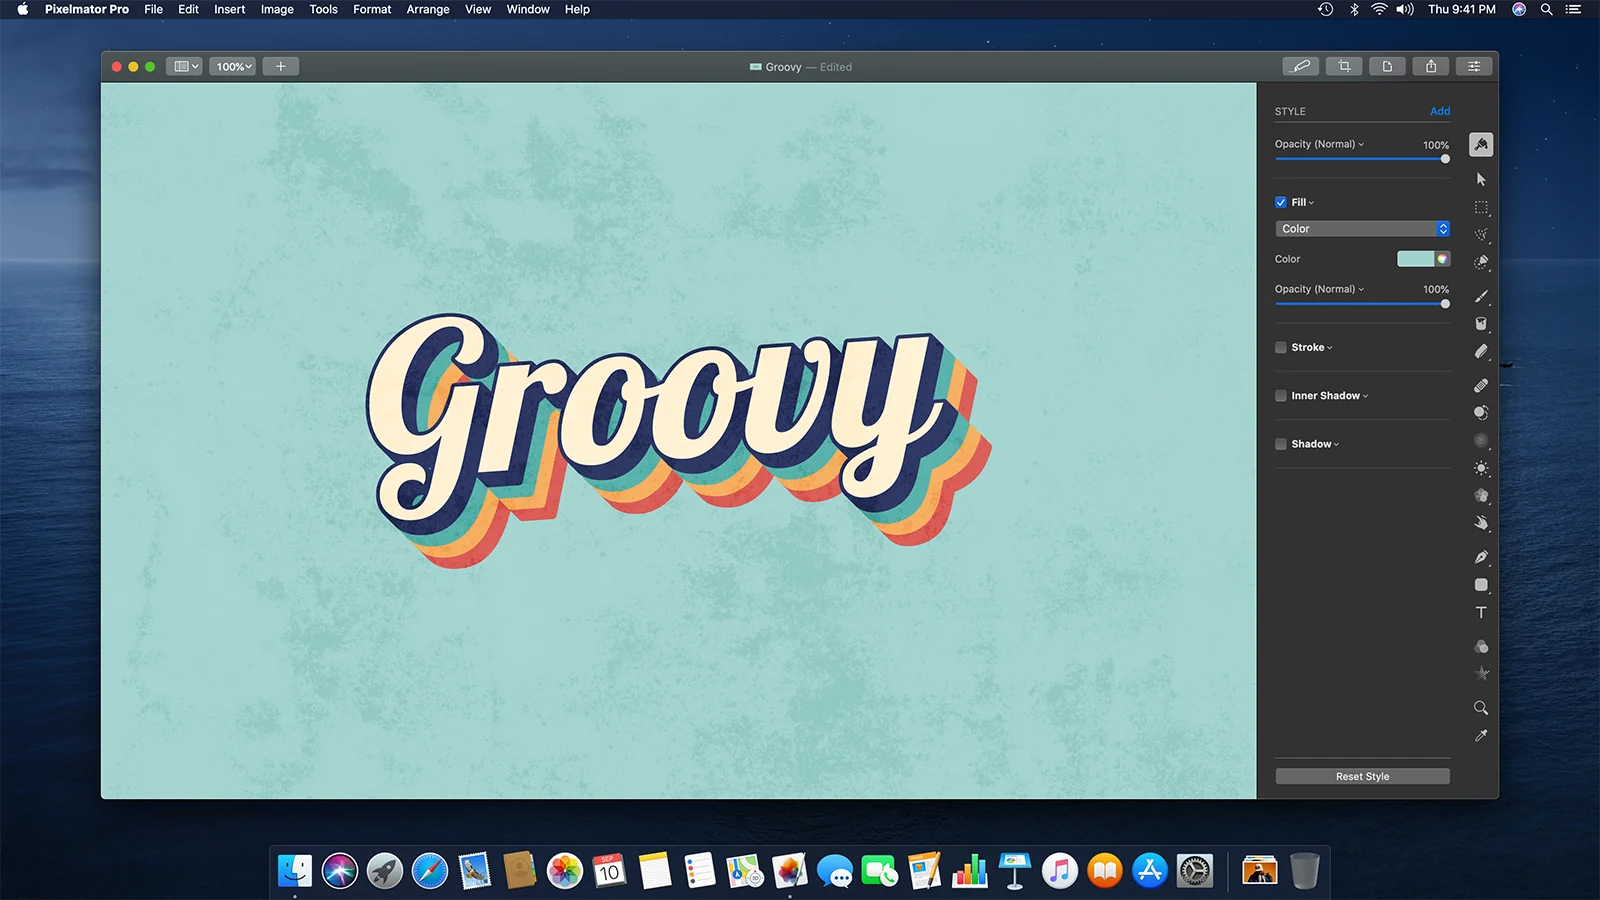Pick the Free Selection lasso tool
Image resolution: width=1600 pixels, height=900 pixels.
[1481, 234]
